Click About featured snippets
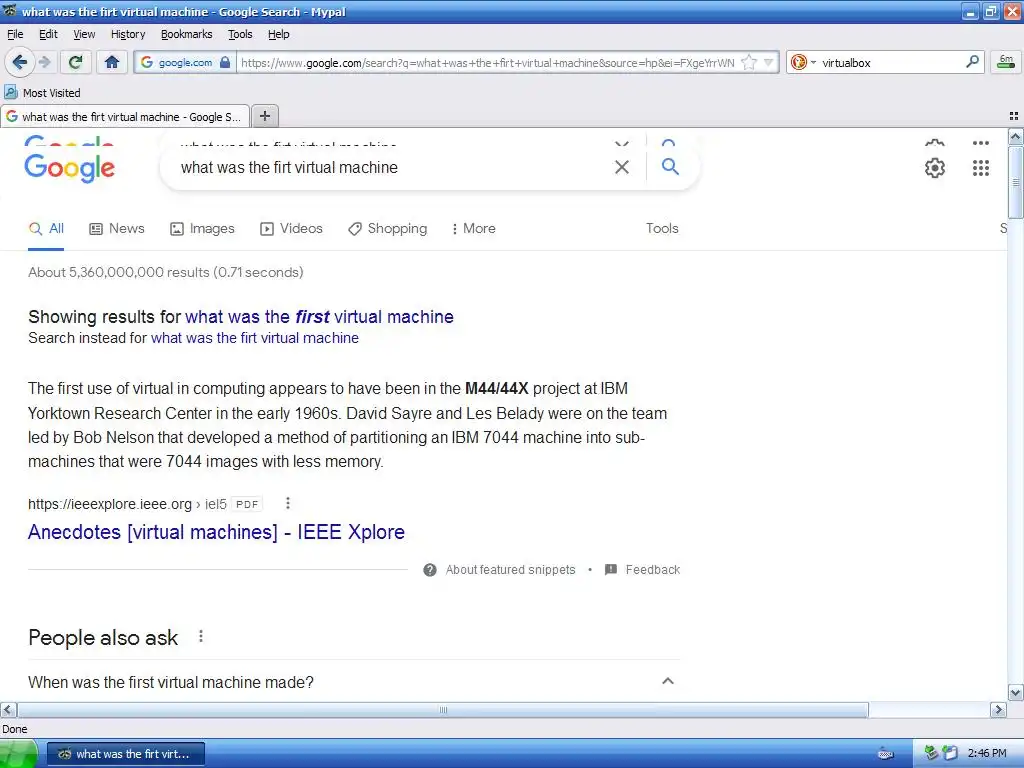 500,570
